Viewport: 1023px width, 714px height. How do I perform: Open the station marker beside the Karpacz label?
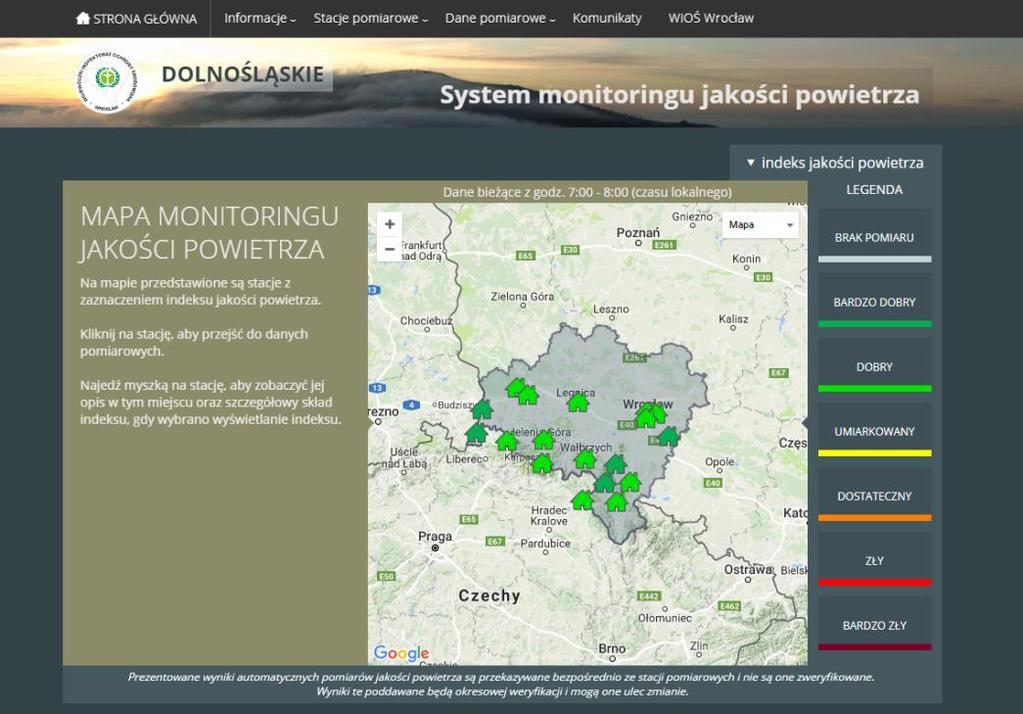tap(542, 464)
